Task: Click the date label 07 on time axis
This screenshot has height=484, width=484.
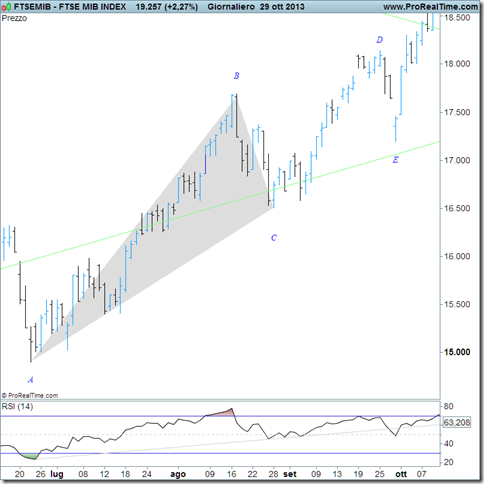Action: click(x=422, y=474)
